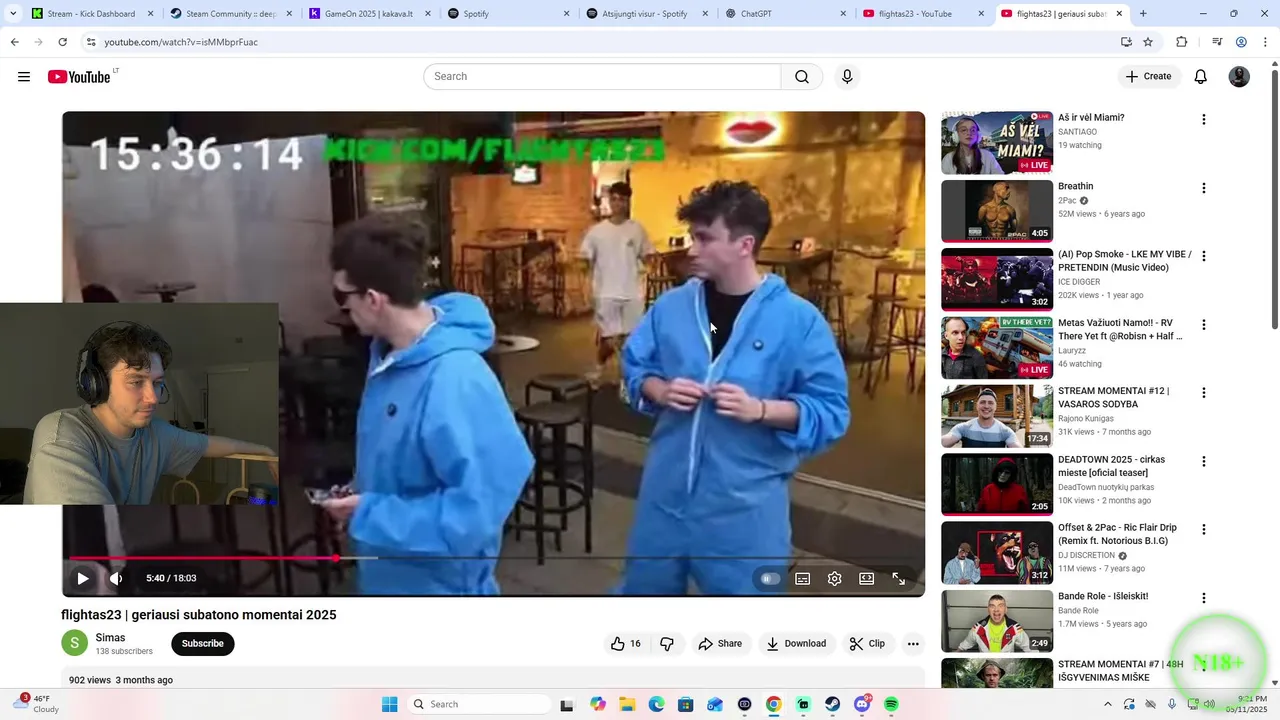The image size is (1280, 720).
Task: Open the Breathin 2Pac thumbnail
Action: pyautogui.click(x=997, y=211)
